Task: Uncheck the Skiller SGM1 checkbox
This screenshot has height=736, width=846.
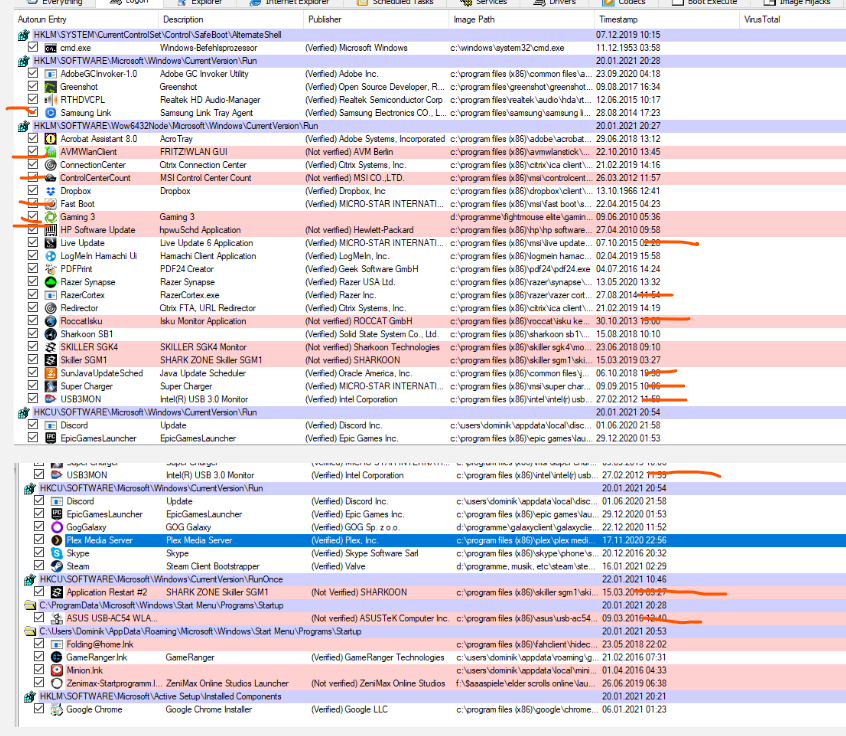Action: [x=33, y=359]
